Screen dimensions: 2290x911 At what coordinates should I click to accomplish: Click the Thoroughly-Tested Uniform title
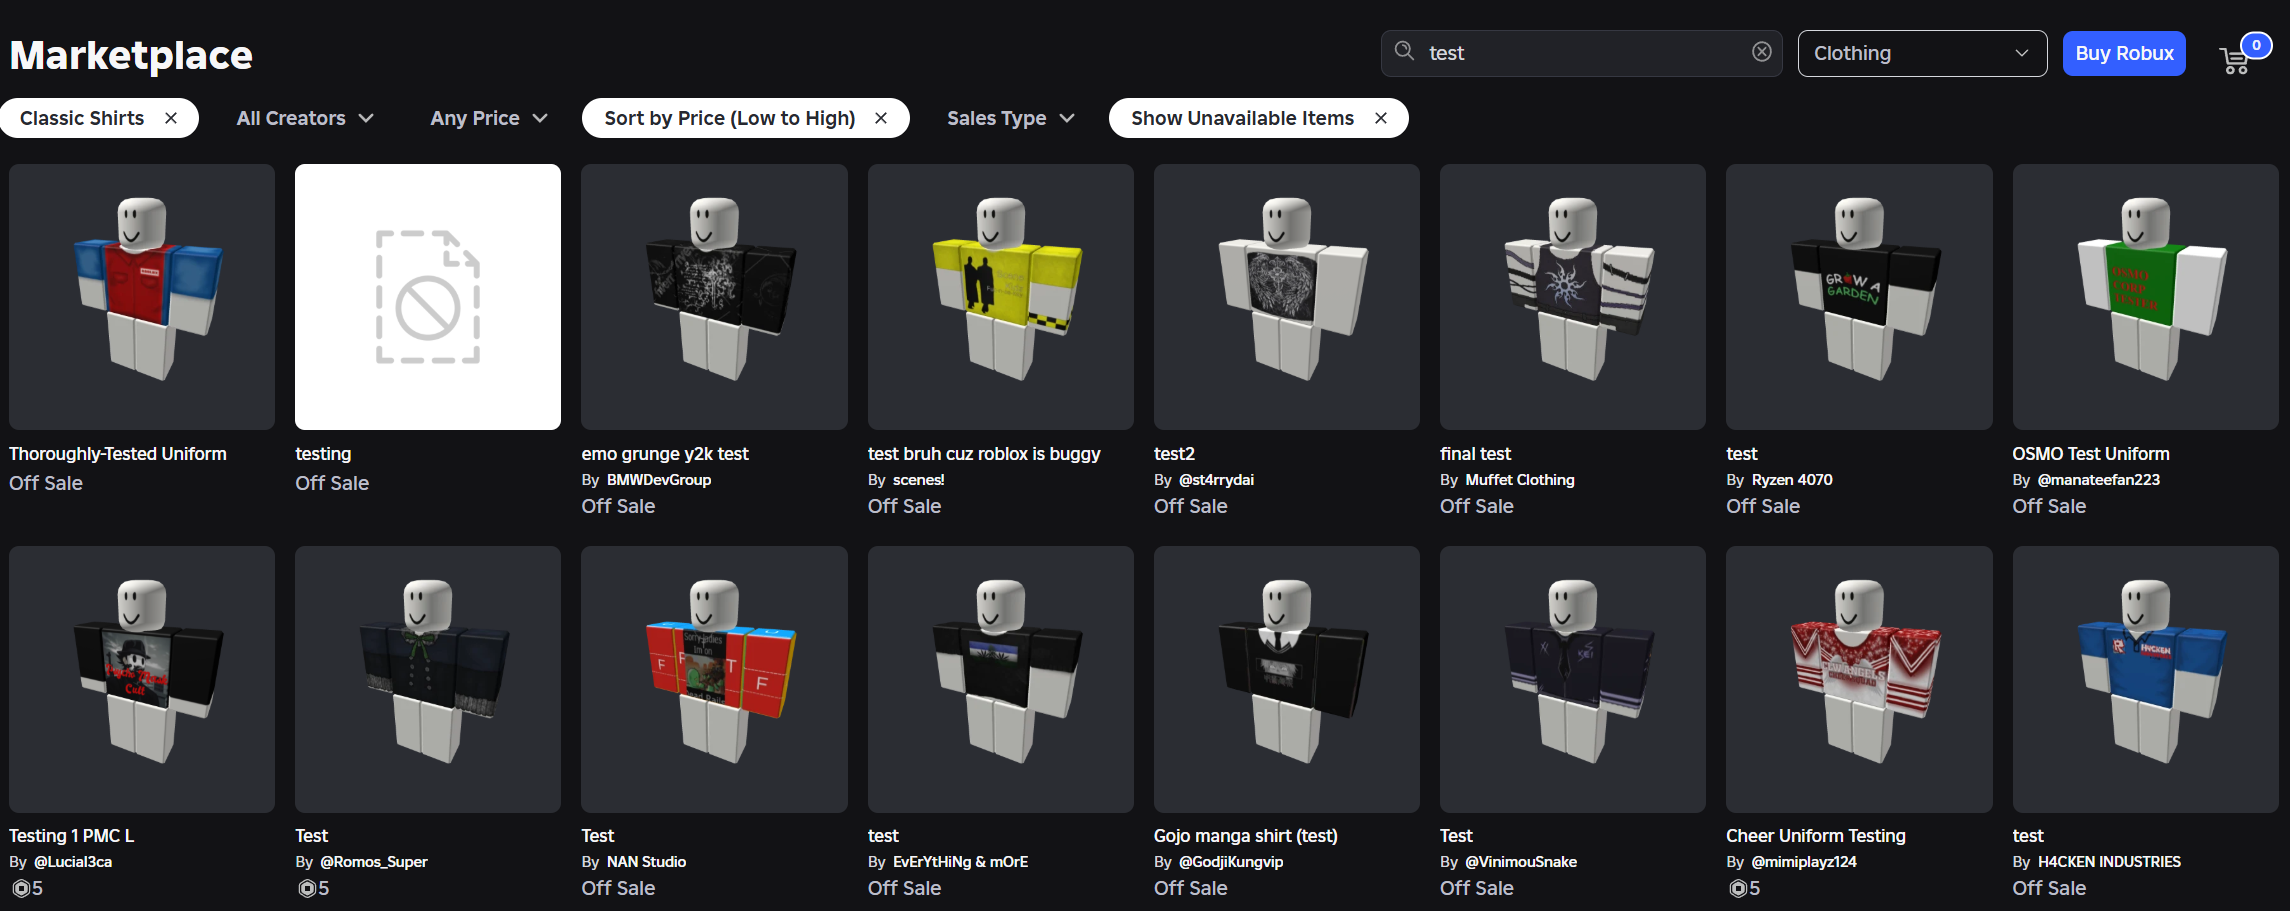tap(118, 454)
